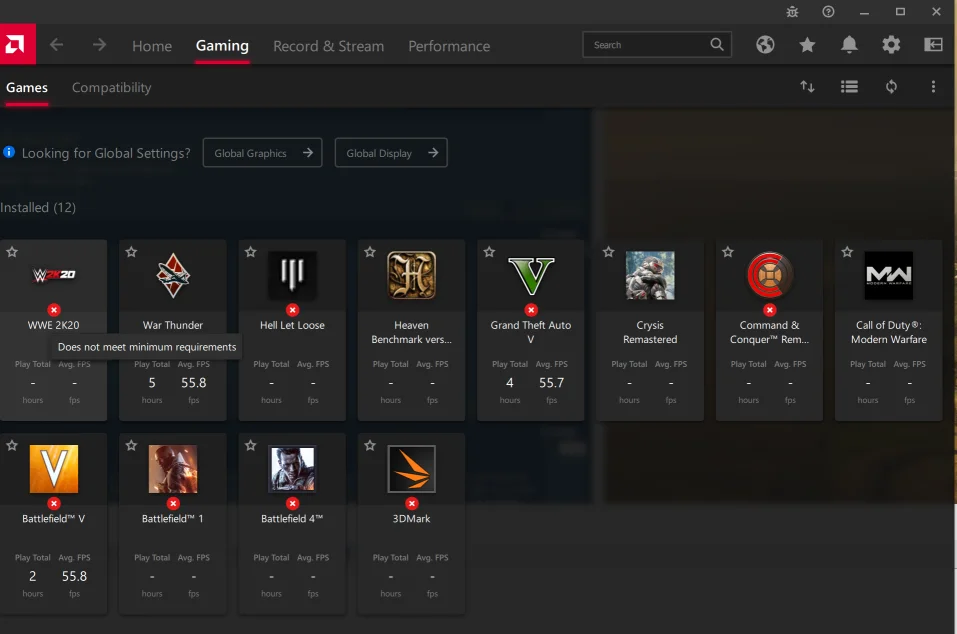Click the Installed (12) heading

[x=38, y=207]
